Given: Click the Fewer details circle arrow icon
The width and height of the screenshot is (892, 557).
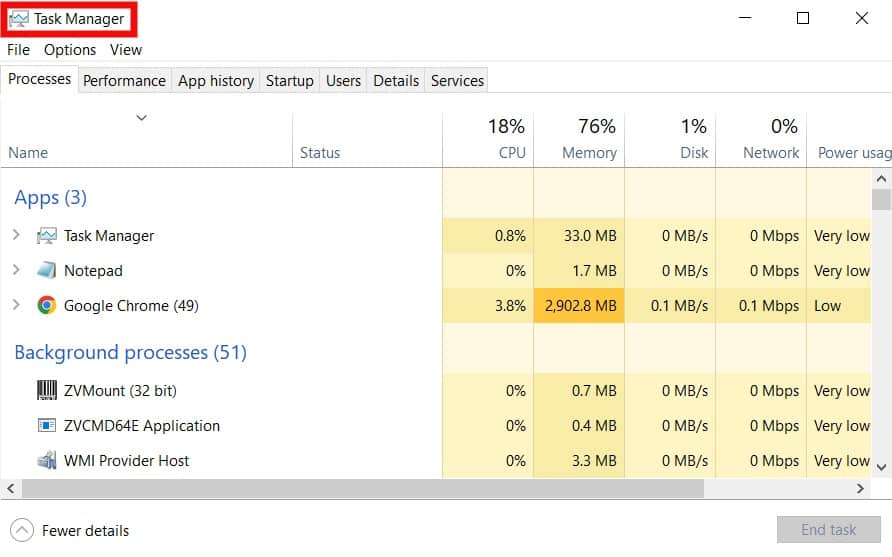Looking at the screenshot, I should coord(22,531).
